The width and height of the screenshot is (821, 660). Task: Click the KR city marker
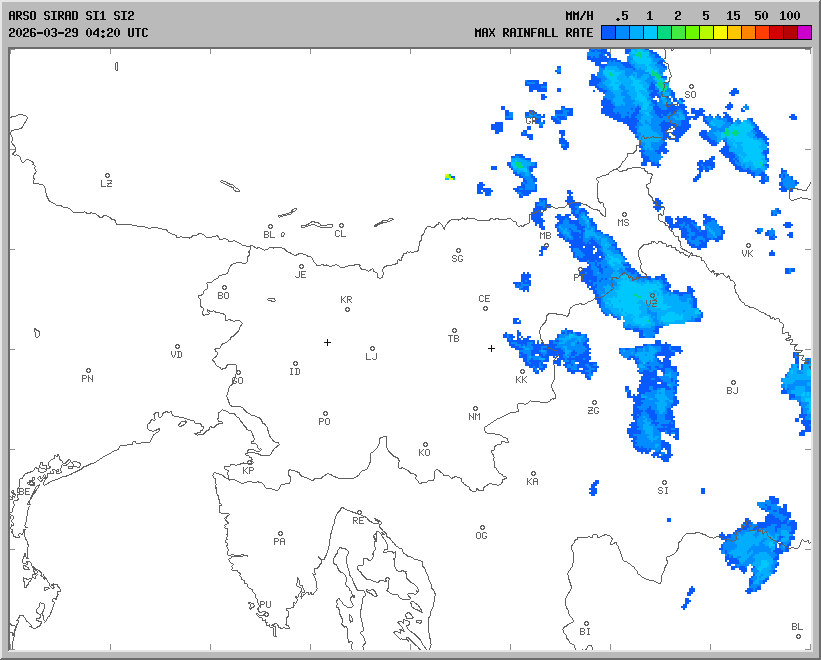pos(347,308)
